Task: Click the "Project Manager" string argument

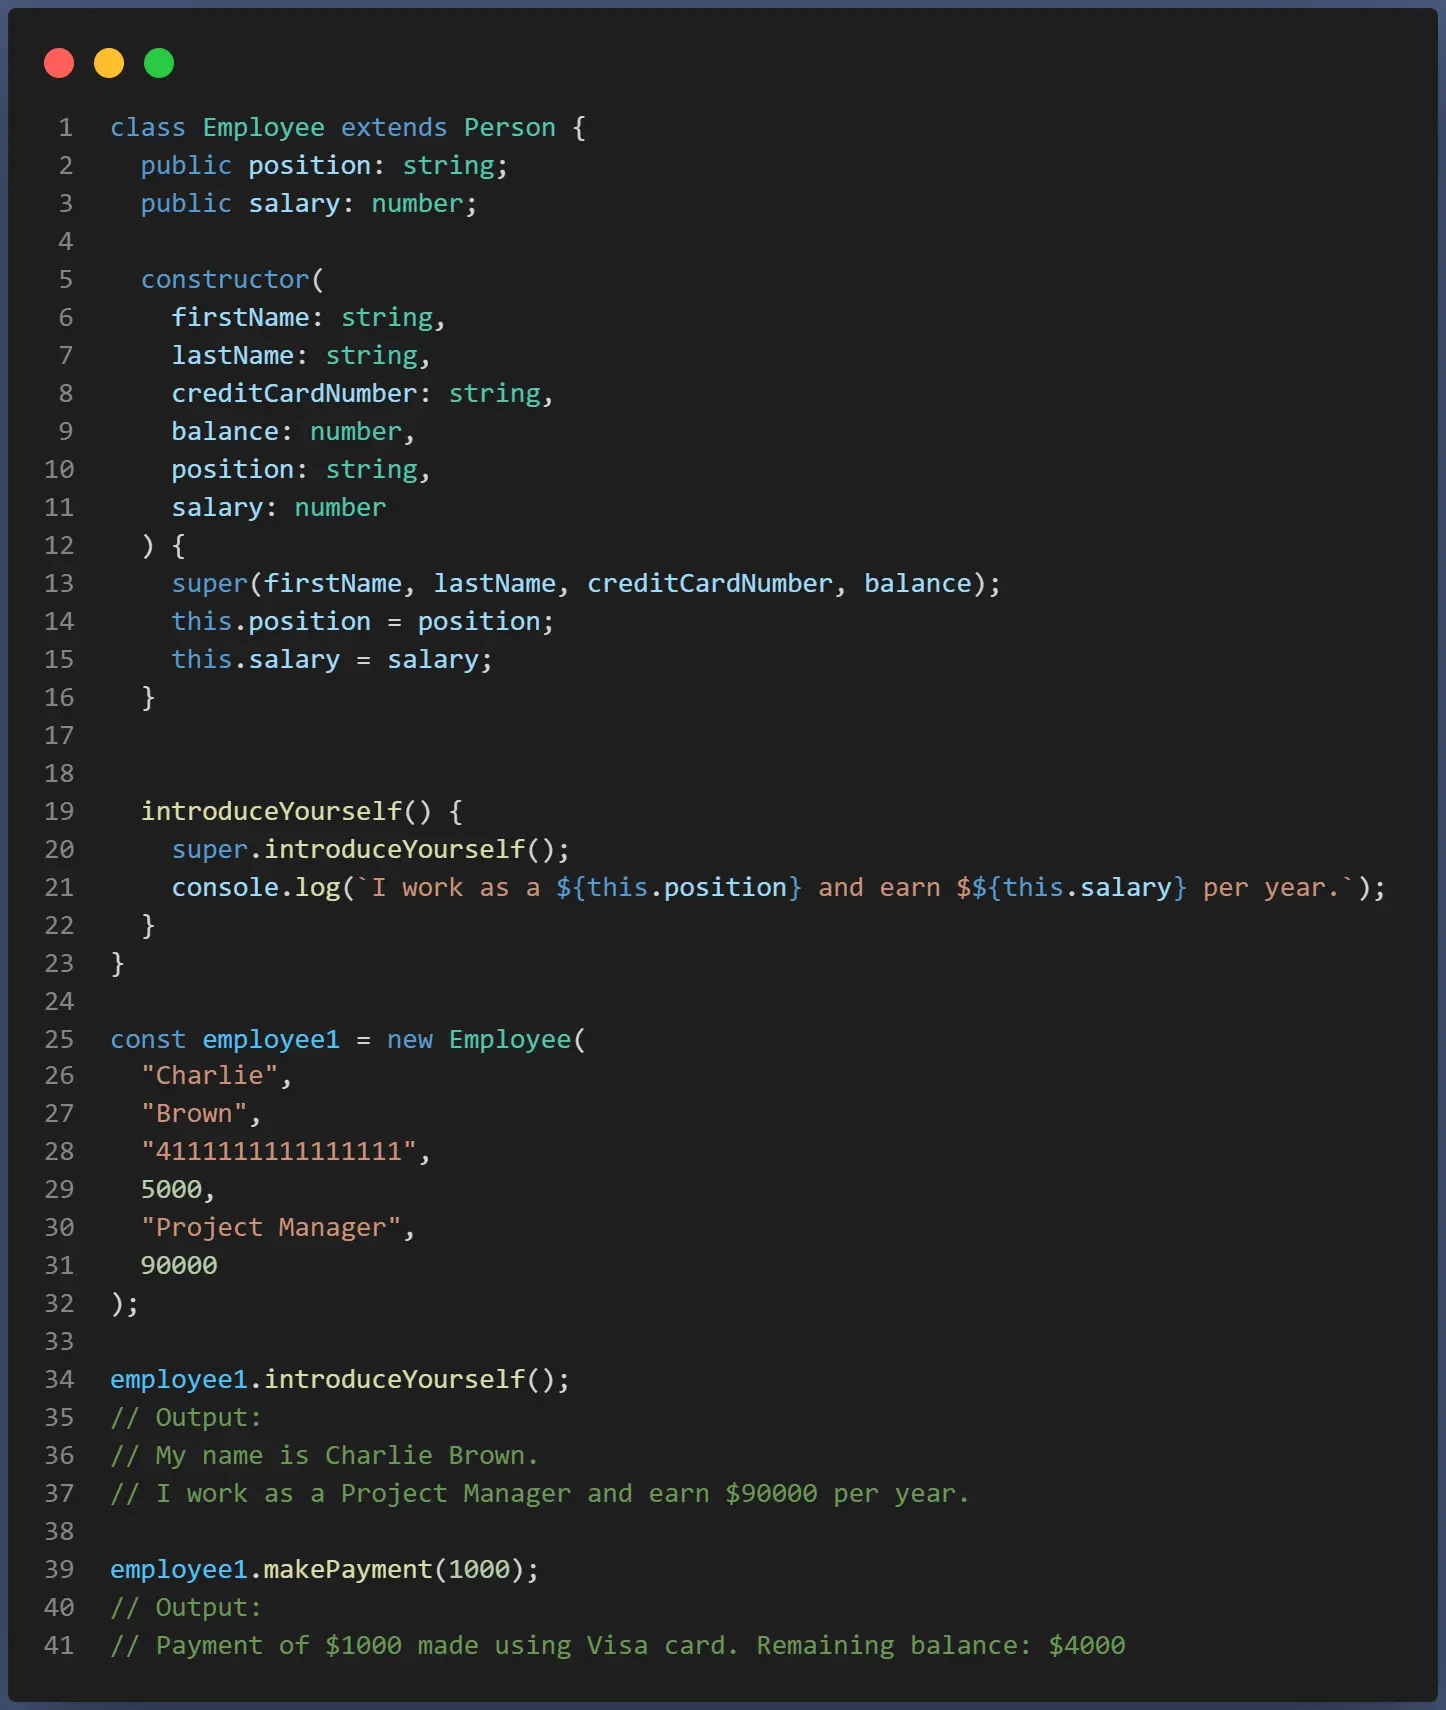Action: (x=271, y=1228)
